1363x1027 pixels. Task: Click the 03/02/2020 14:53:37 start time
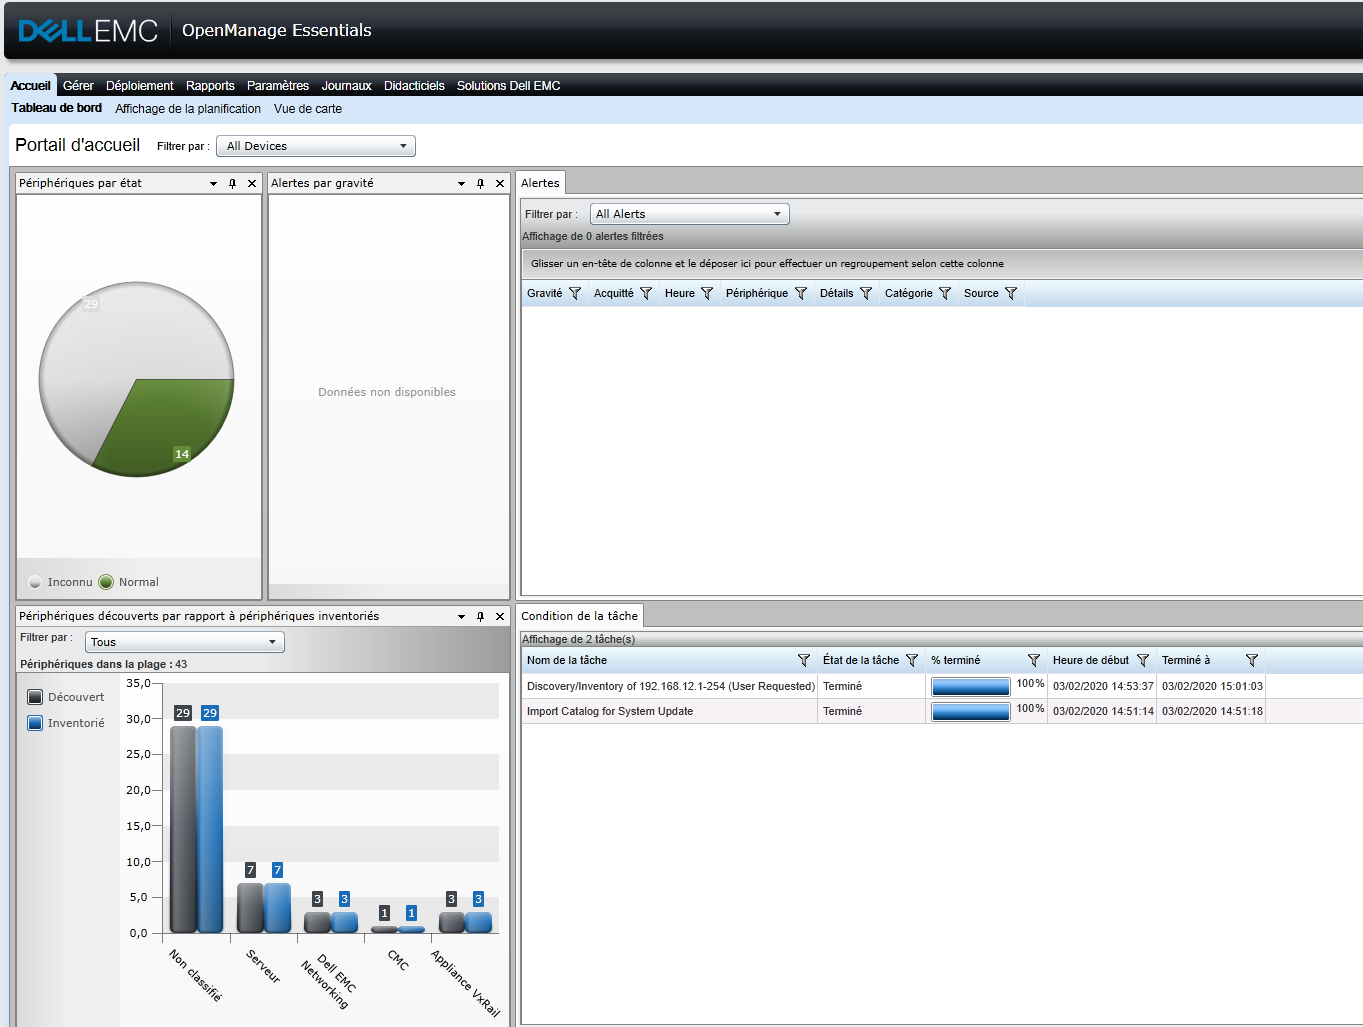pos(1103,686)
